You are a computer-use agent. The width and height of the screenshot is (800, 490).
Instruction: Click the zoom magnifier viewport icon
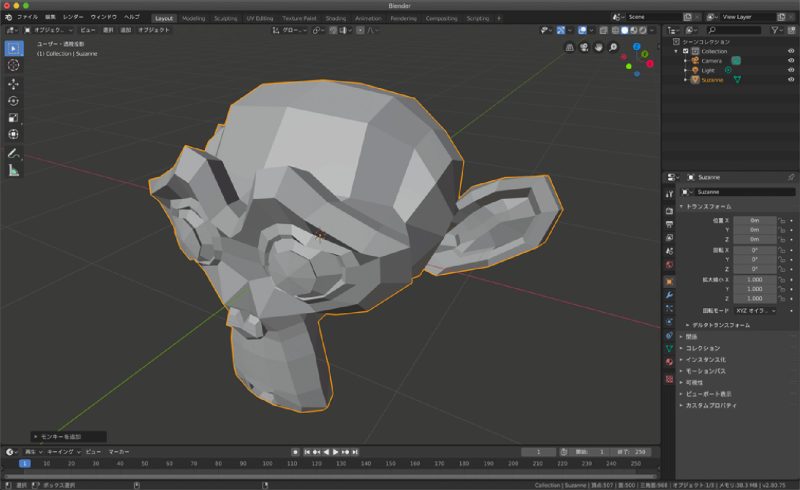pyautogui.click(x=613, y=47)
